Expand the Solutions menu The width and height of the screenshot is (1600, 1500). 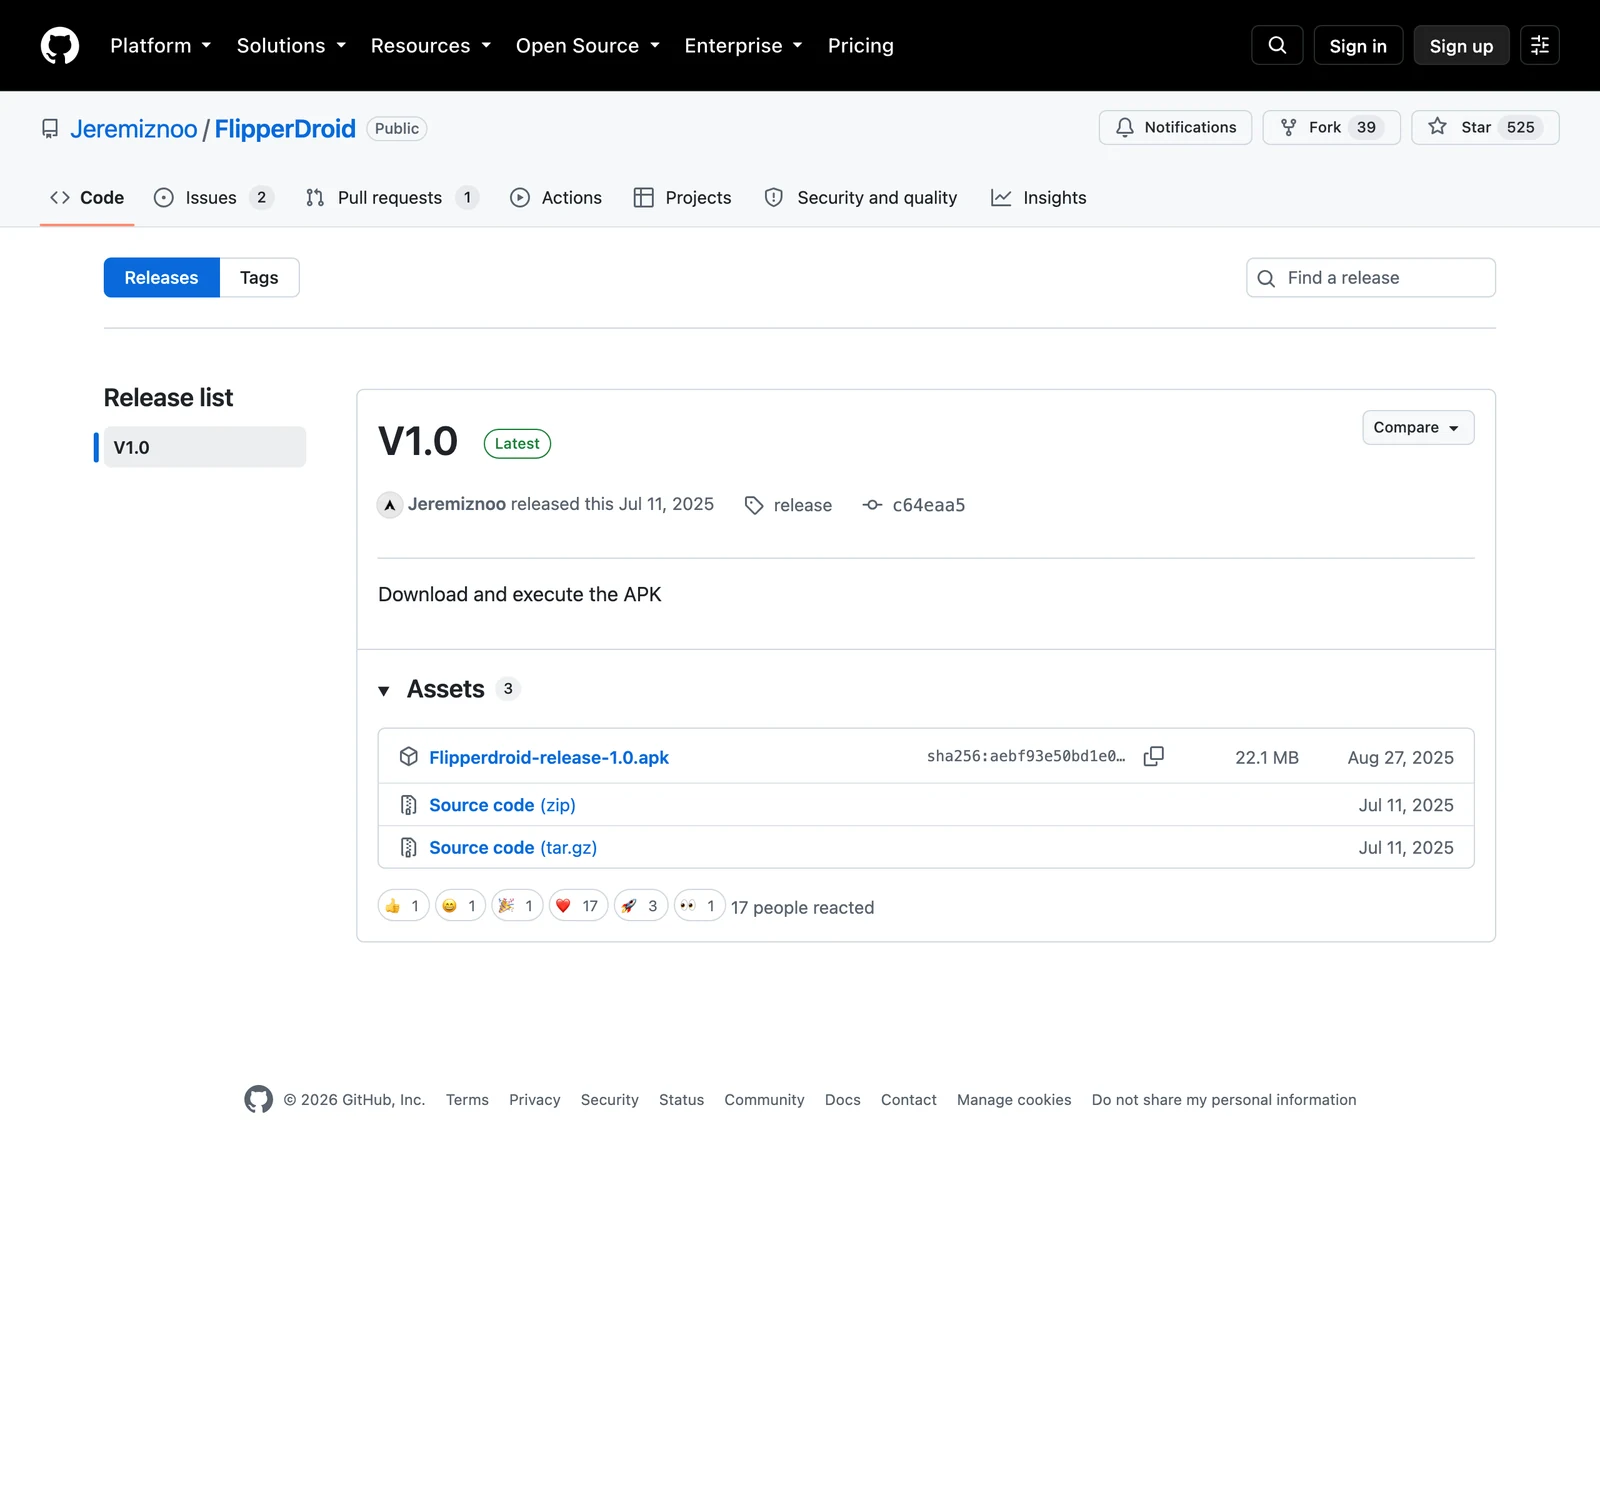[x=291, y=46]
